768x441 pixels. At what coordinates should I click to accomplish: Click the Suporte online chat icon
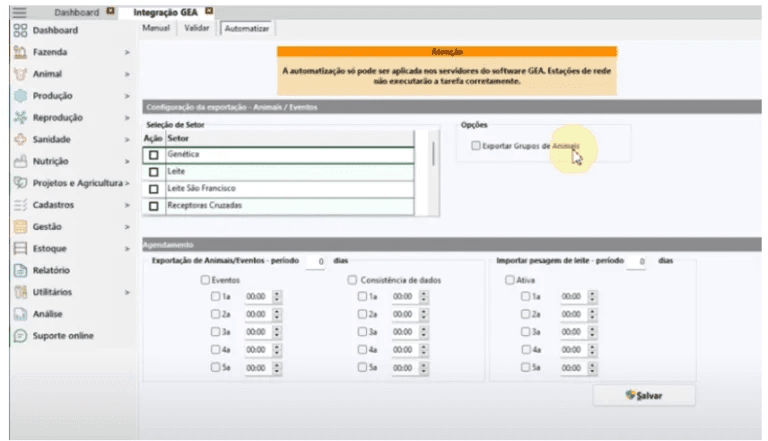(21, 336)
